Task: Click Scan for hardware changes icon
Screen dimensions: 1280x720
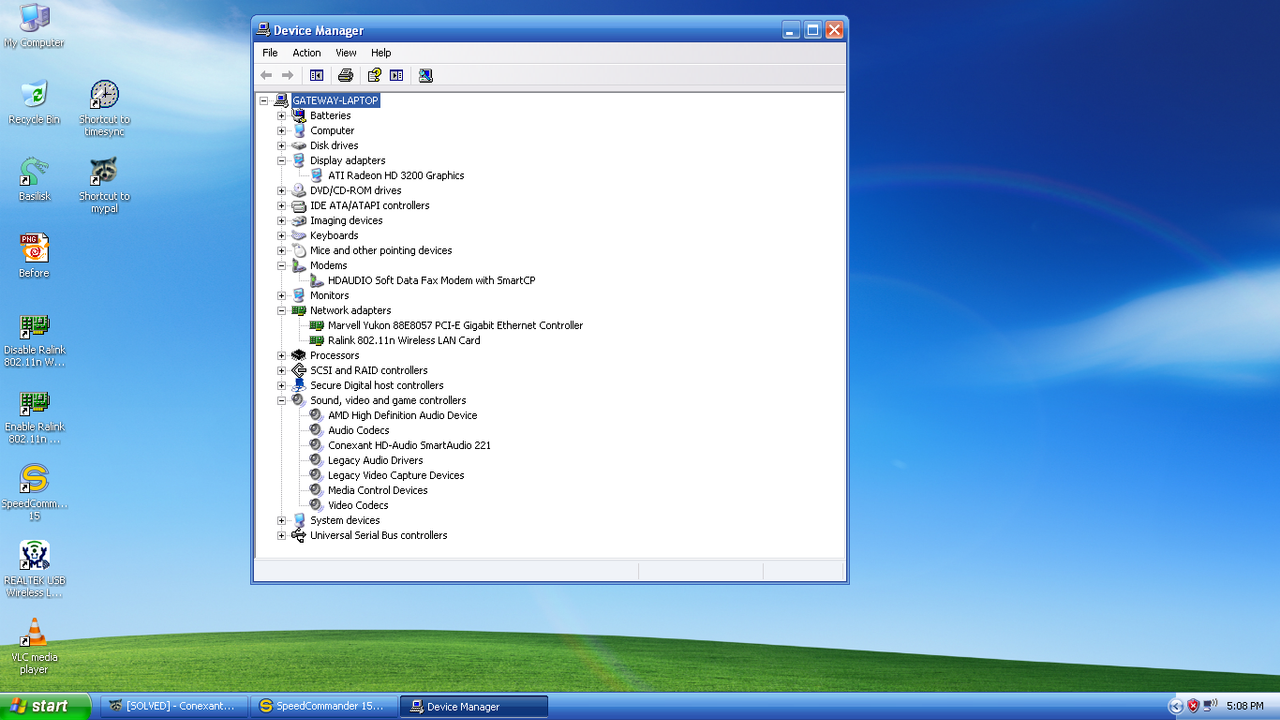Action: [x=426, y=75]
